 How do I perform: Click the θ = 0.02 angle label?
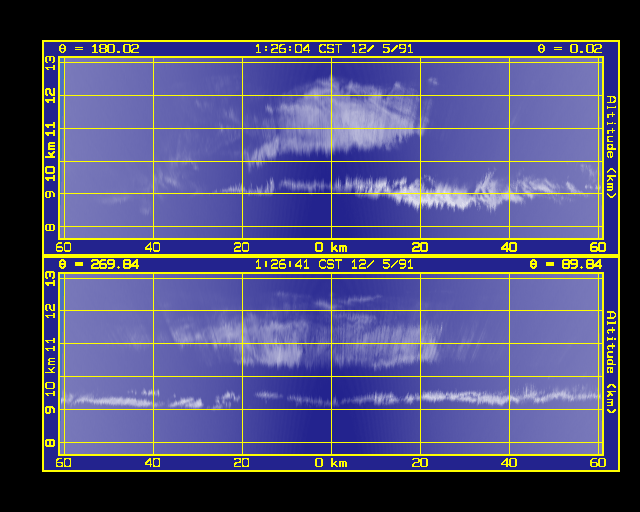[x=570, y=49]
